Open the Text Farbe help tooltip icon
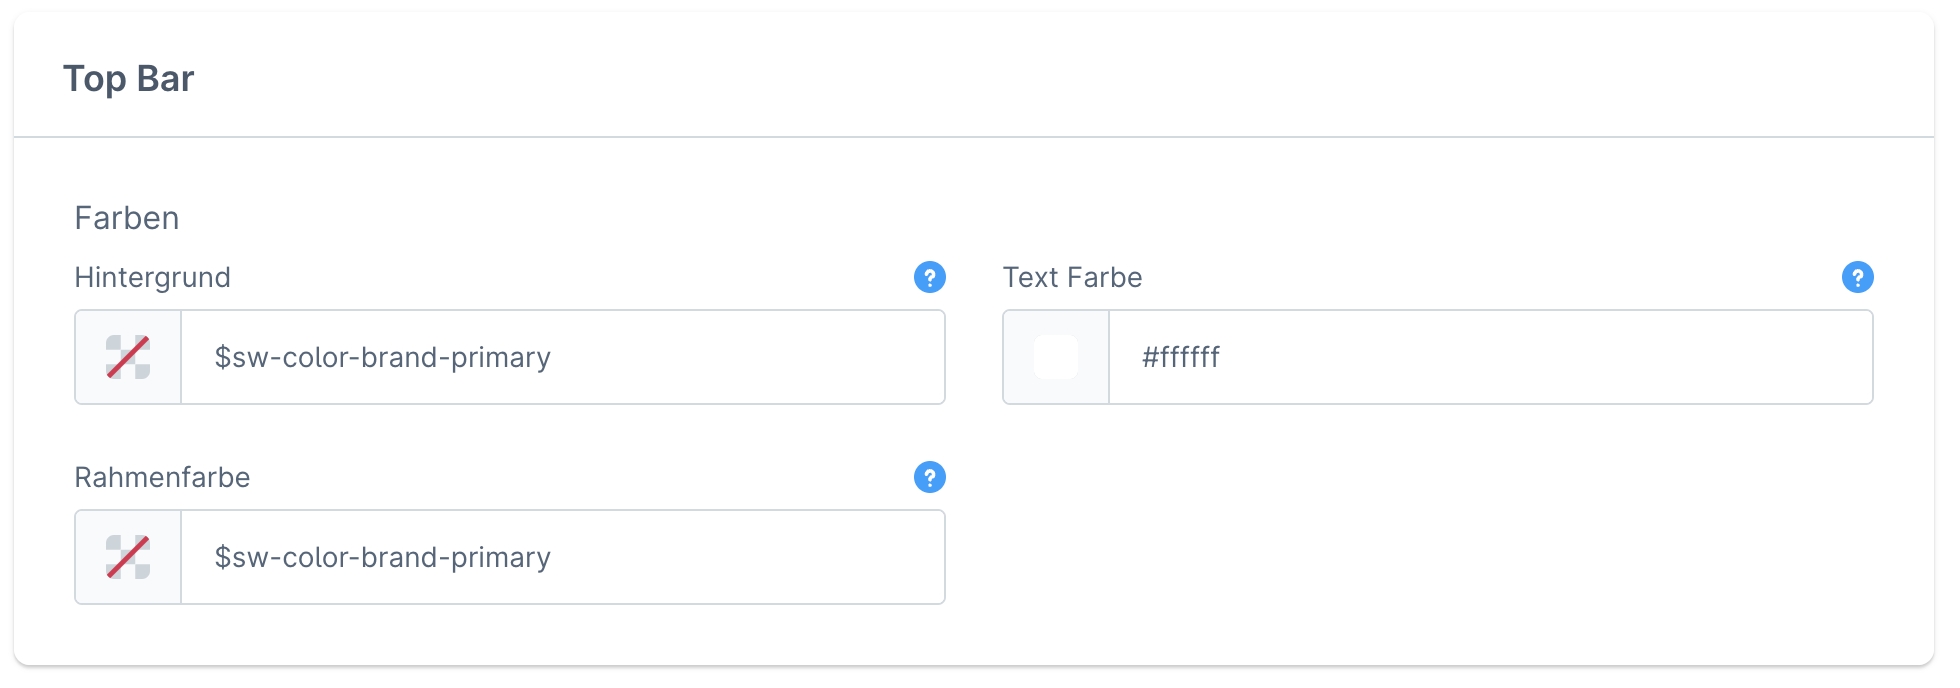 pyautogui.click(x=1857, y=277)
